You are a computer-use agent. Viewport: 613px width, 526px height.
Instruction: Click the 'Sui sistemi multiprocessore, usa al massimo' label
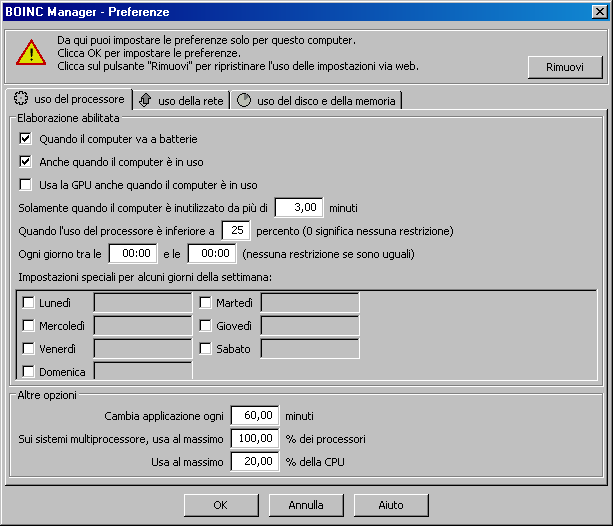pos(121,439)
